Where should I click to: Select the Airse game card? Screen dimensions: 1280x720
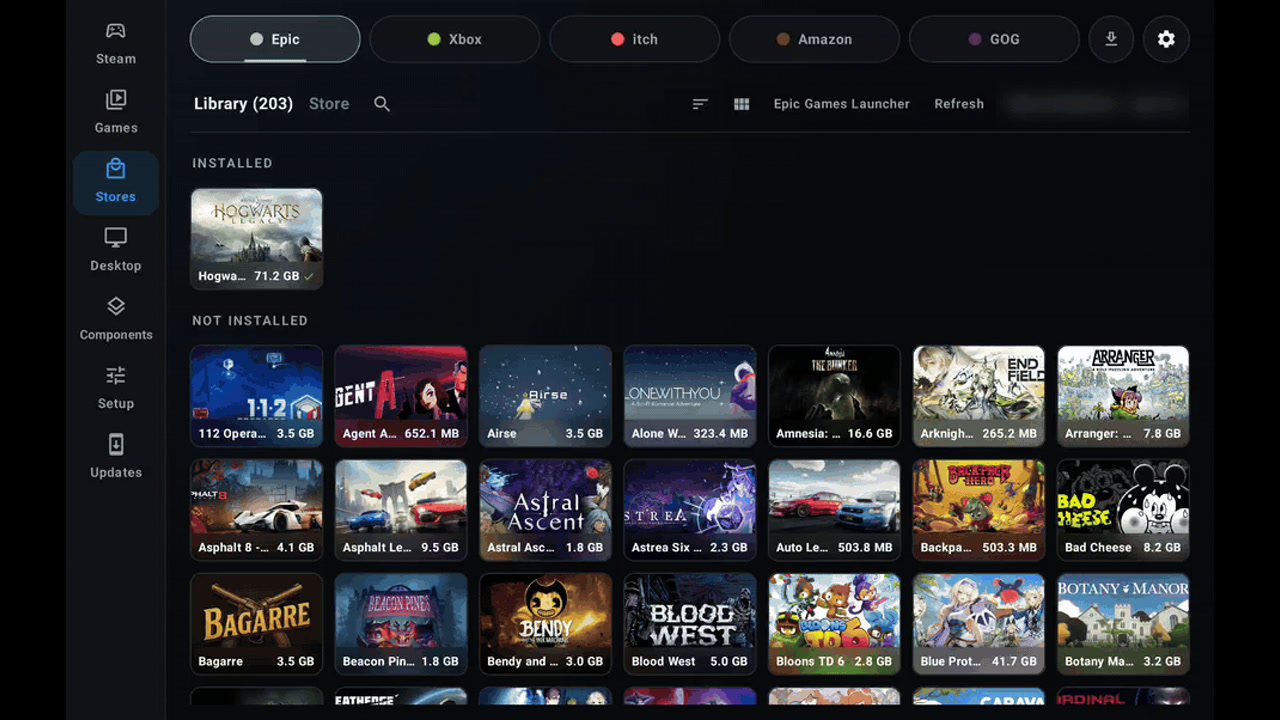(x=546, y=396)
